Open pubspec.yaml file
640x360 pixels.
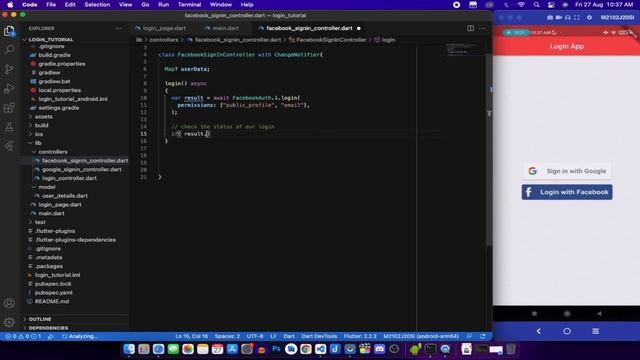click(53, 293)
